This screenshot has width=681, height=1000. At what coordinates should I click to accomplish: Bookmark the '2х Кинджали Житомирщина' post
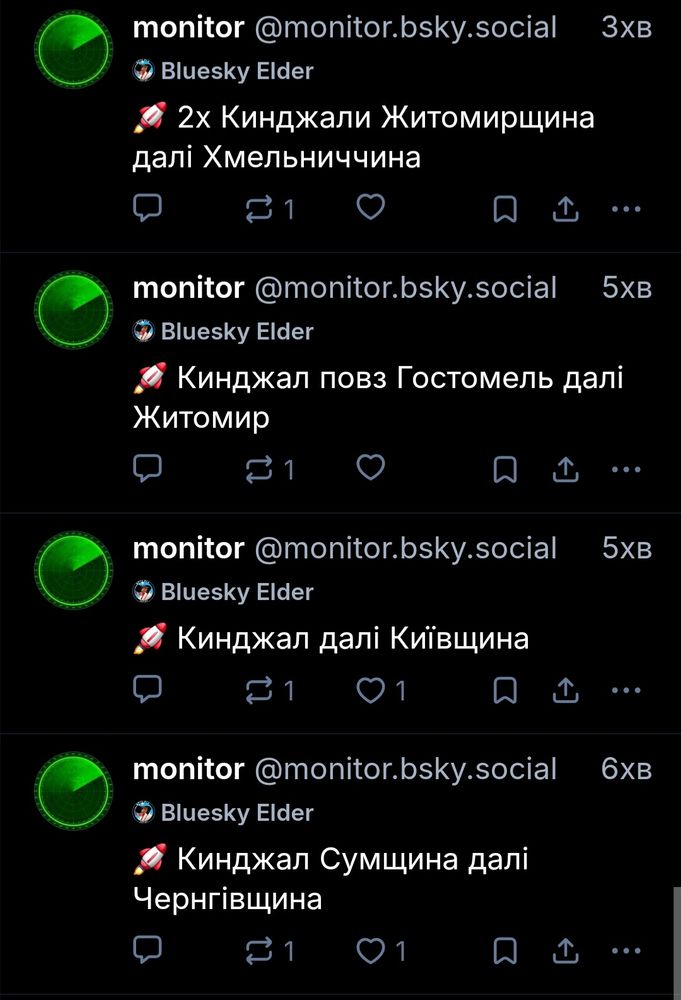click(505, 209)
